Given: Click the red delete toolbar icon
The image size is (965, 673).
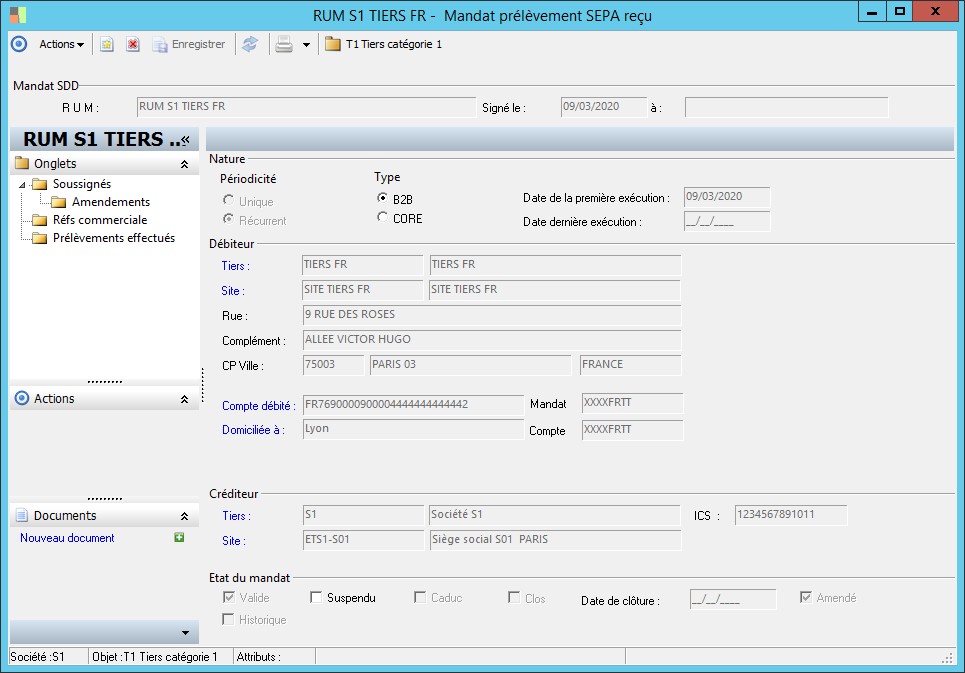Looking at the screenshot, I should (x=132, y=45).
